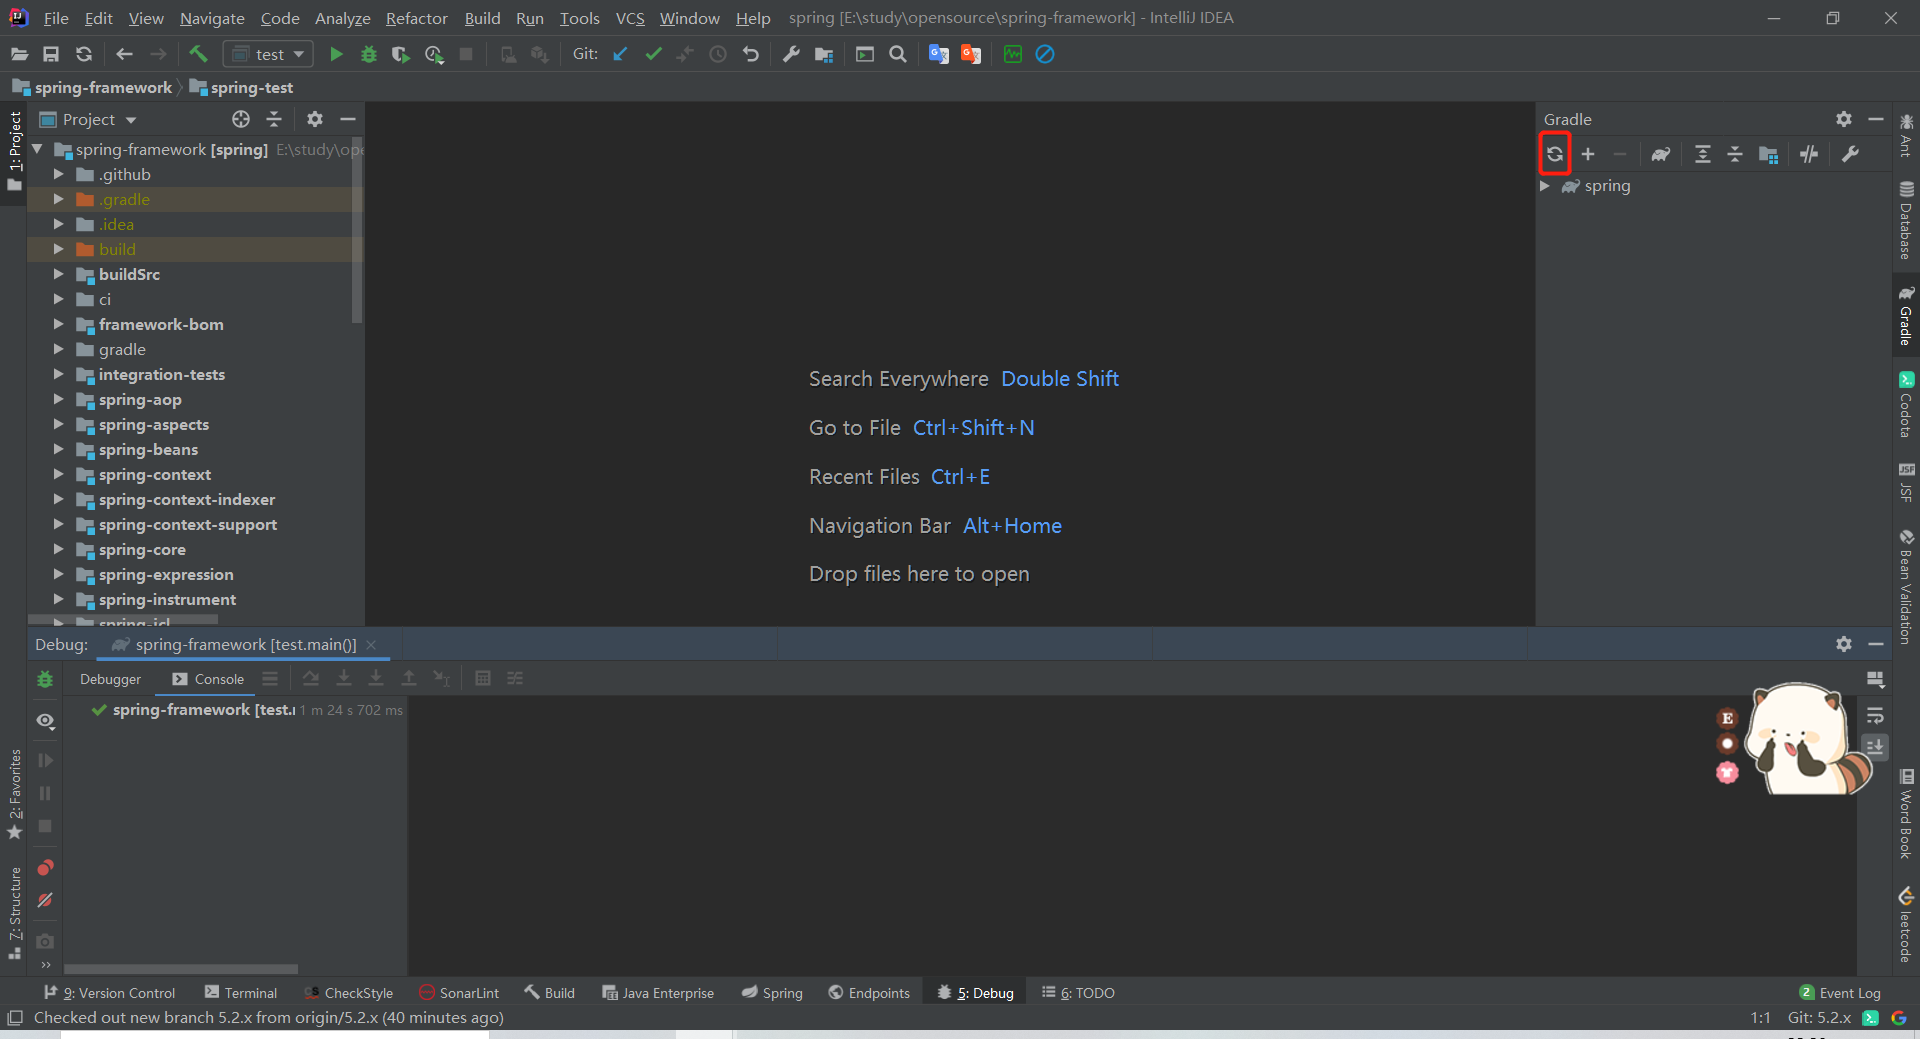Expand the buildSrc folder

pyautogui.click(x=58, y=274)
